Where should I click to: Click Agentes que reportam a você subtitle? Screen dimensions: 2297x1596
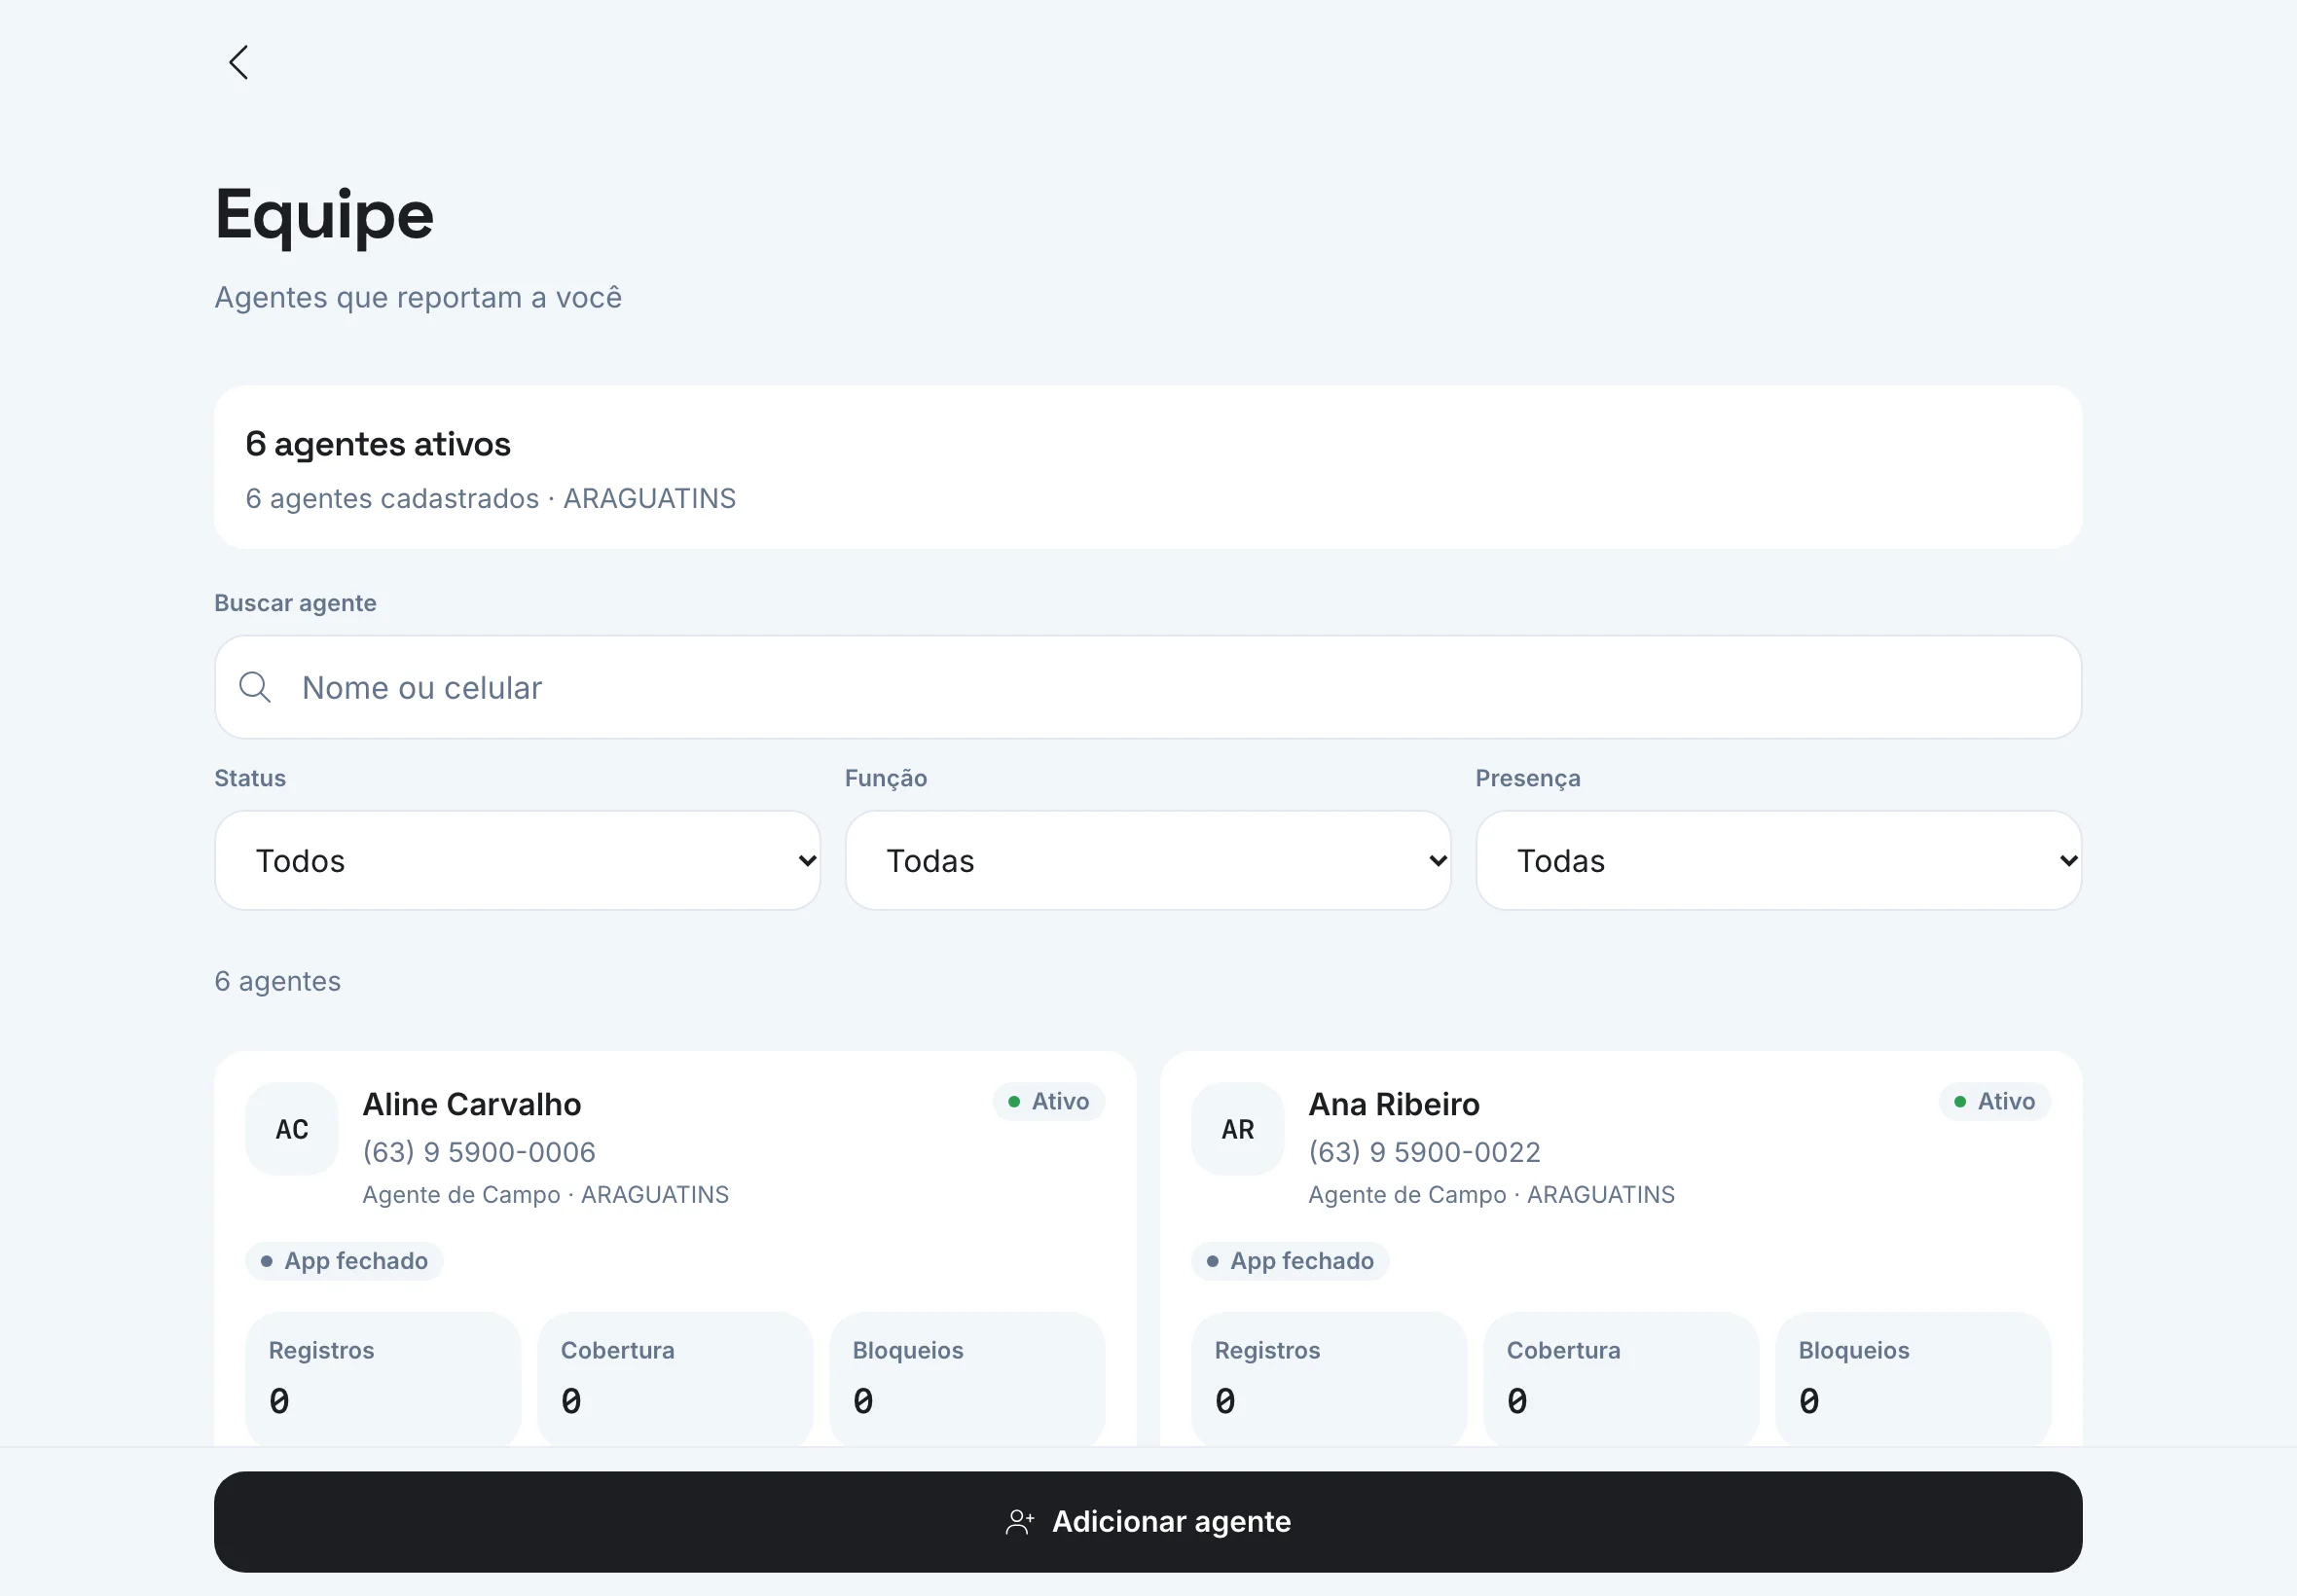click(x=418, y=298)
